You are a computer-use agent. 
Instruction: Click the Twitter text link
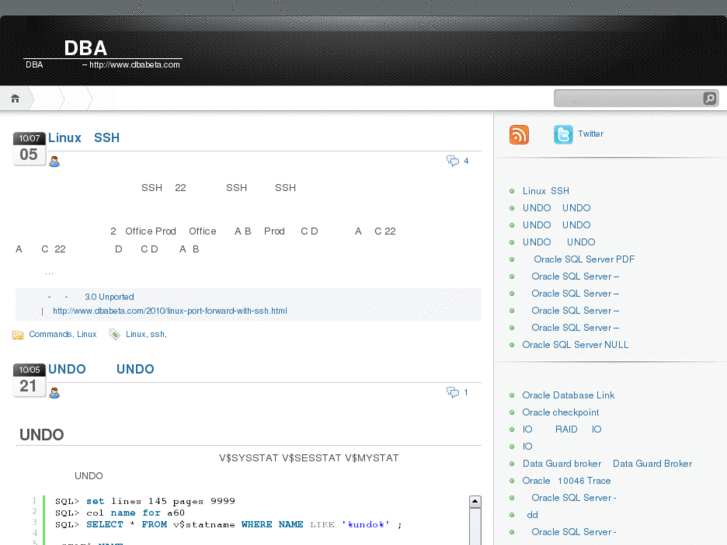(591, 134)
